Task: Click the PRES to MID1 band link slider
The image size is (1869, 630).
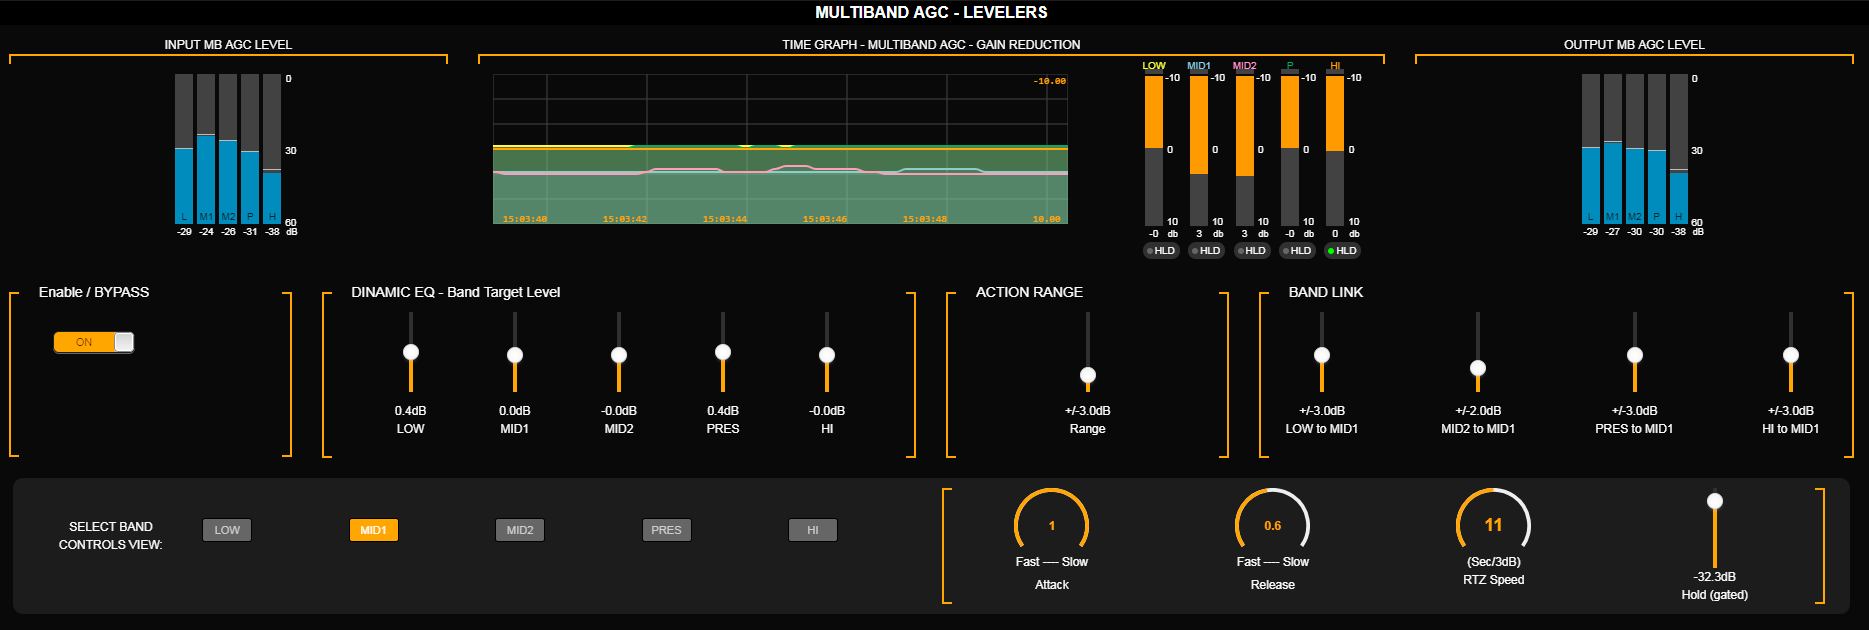Action: tap(1635, 355)
